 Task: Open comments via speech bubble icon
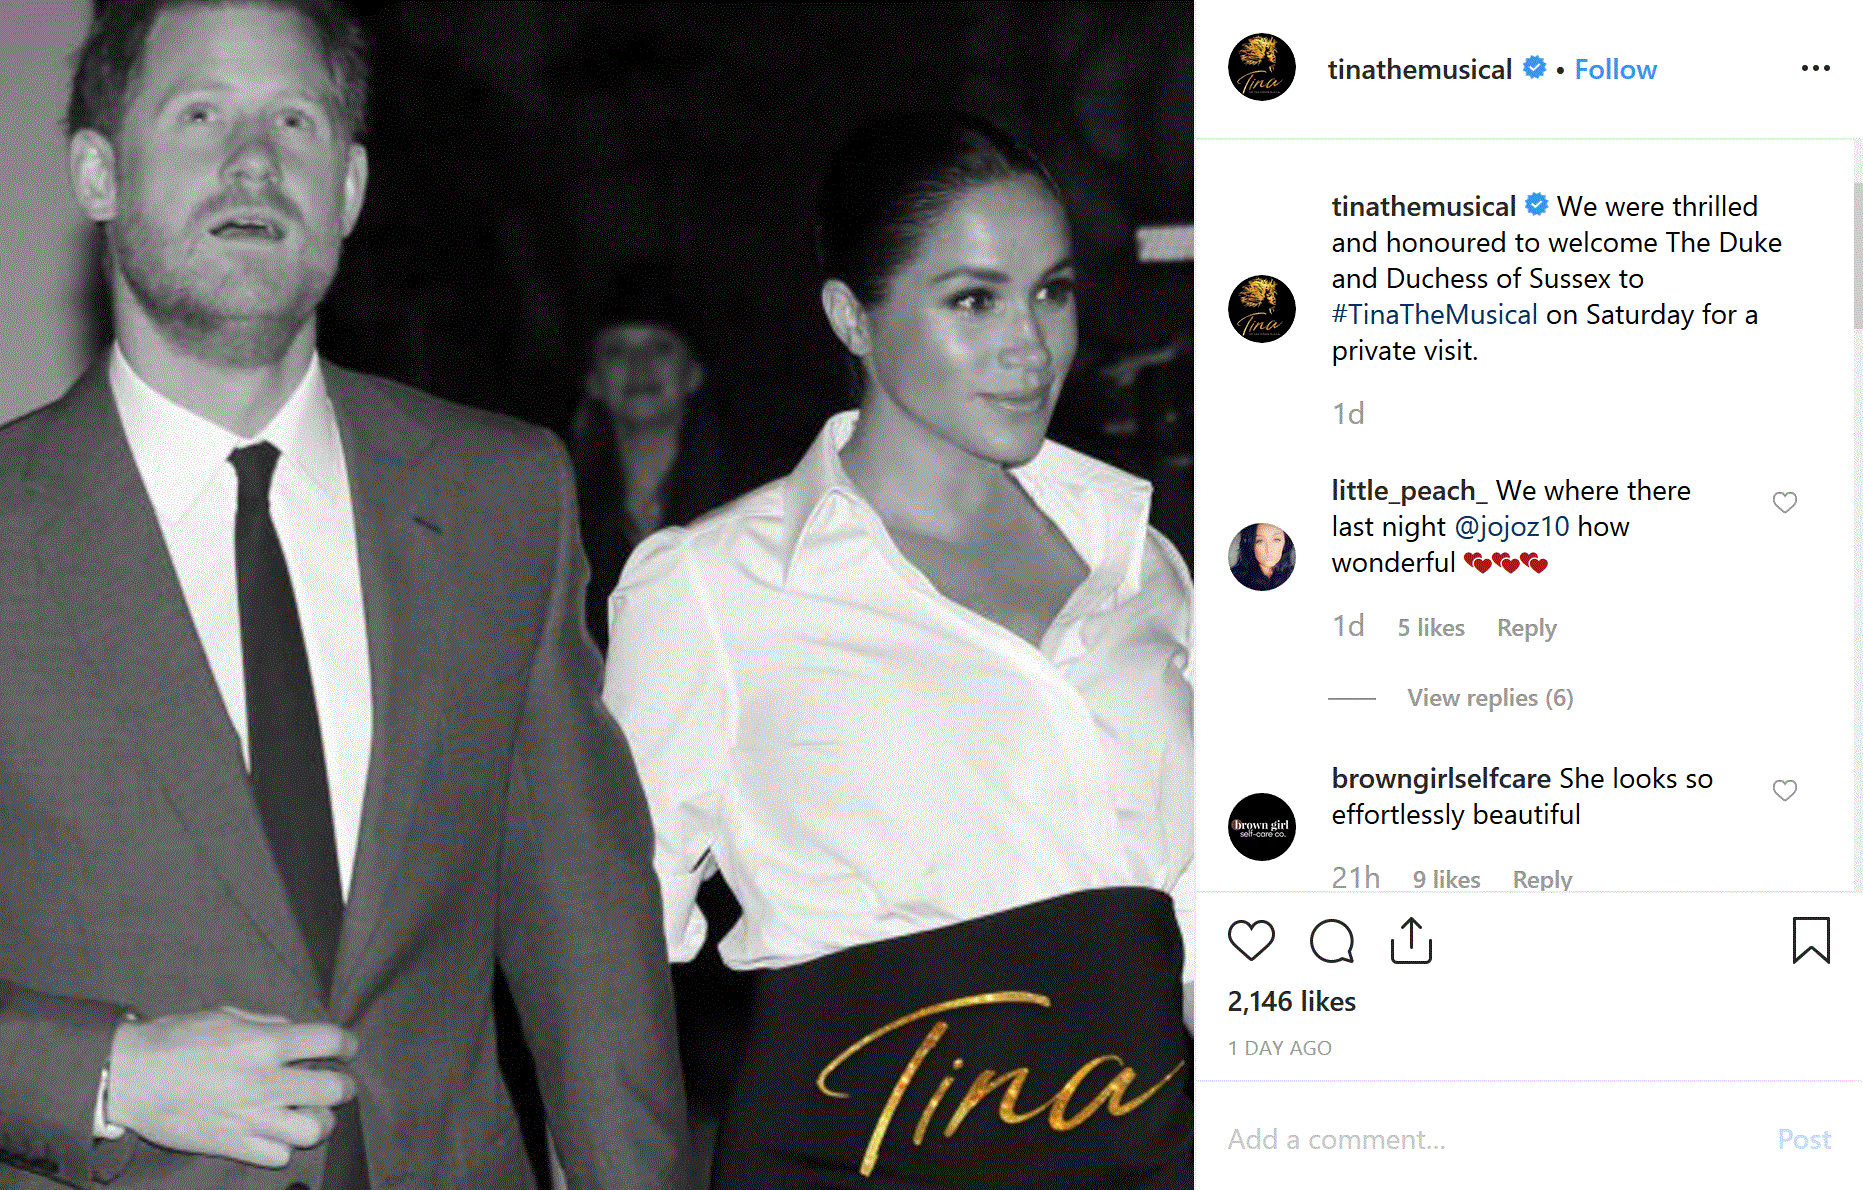[1332, 941]
